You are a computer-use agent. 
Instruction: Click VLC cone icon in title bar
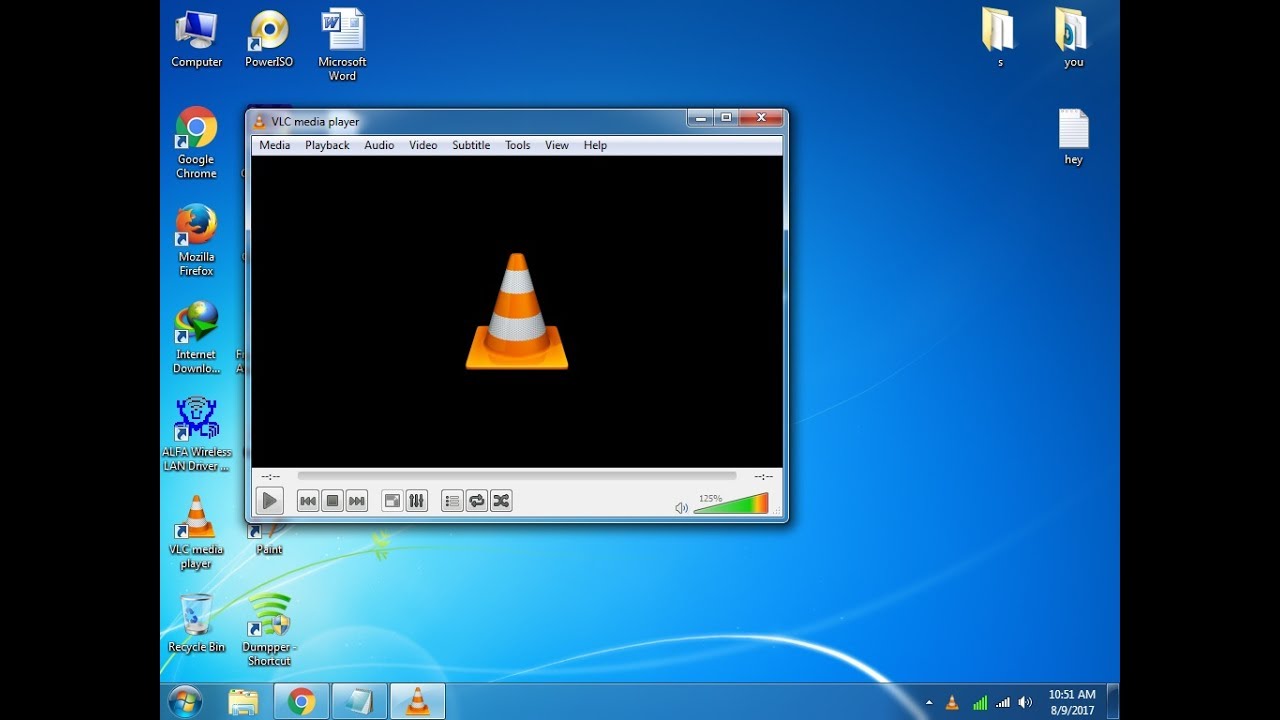pos(260,121)
